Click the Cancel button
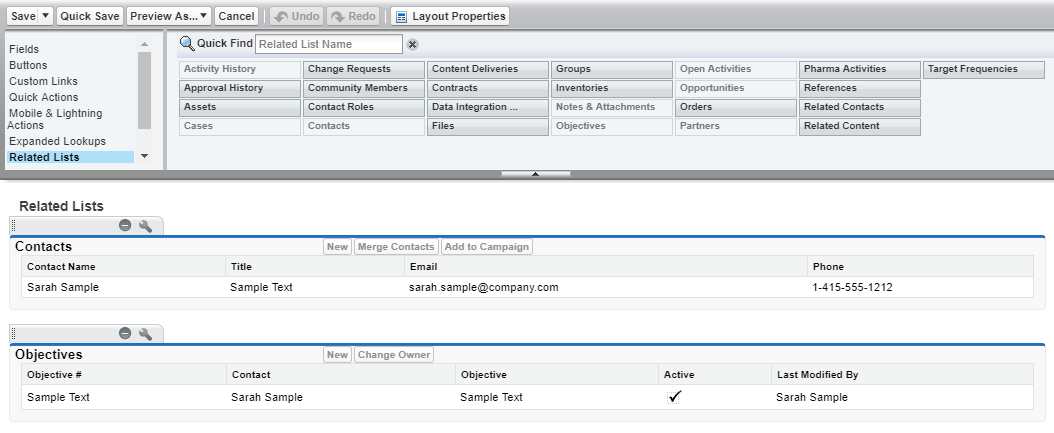Image resolution: width=1054 pixels, height=433 pixels. (x=236, y=16)
